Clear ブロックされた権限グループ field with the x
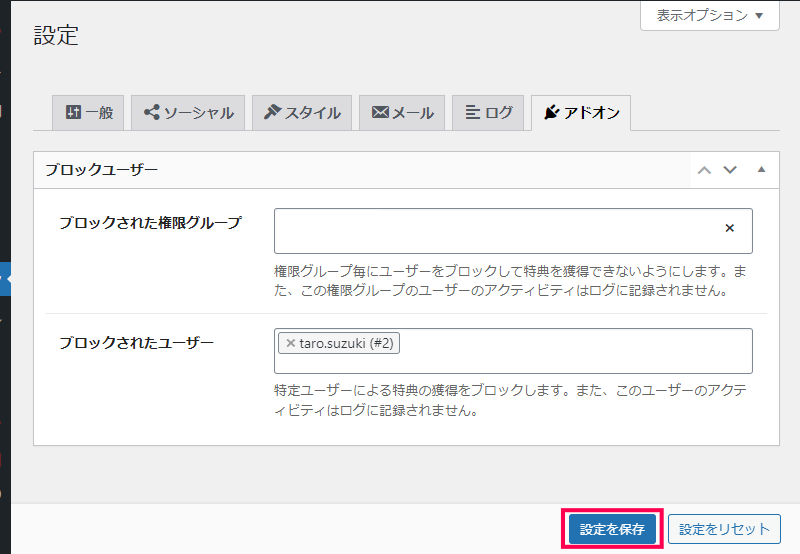This screenshot has width=800, height=554. 730,228
